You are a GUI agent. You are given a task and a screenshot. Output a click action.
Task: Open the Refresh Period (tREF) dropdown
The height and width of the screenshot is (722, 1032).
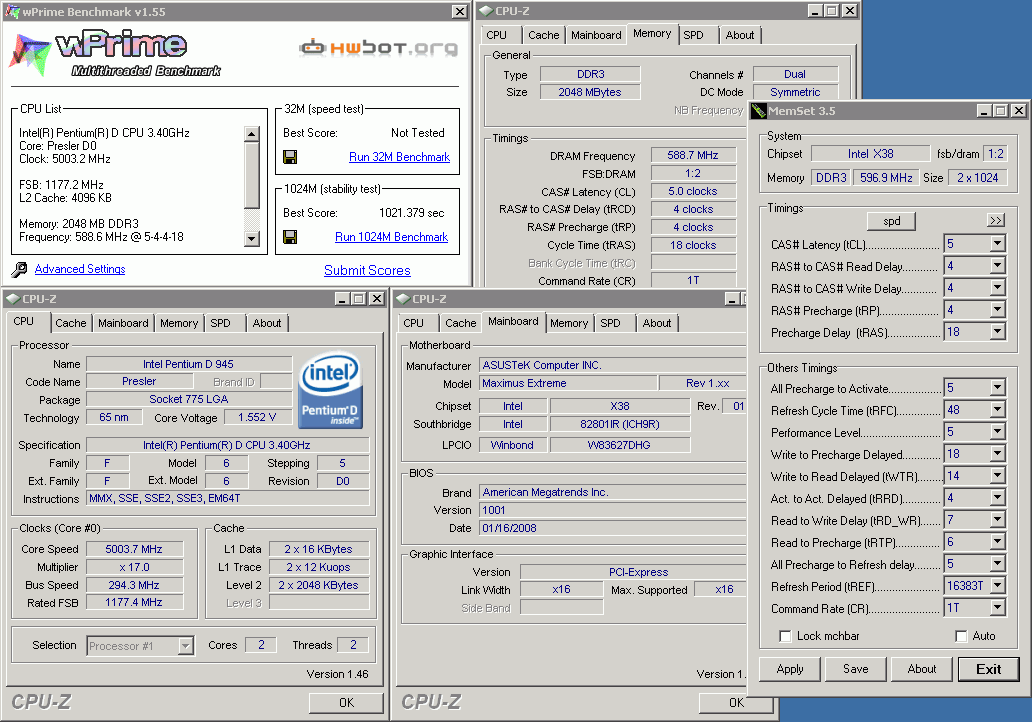(998, 586)
